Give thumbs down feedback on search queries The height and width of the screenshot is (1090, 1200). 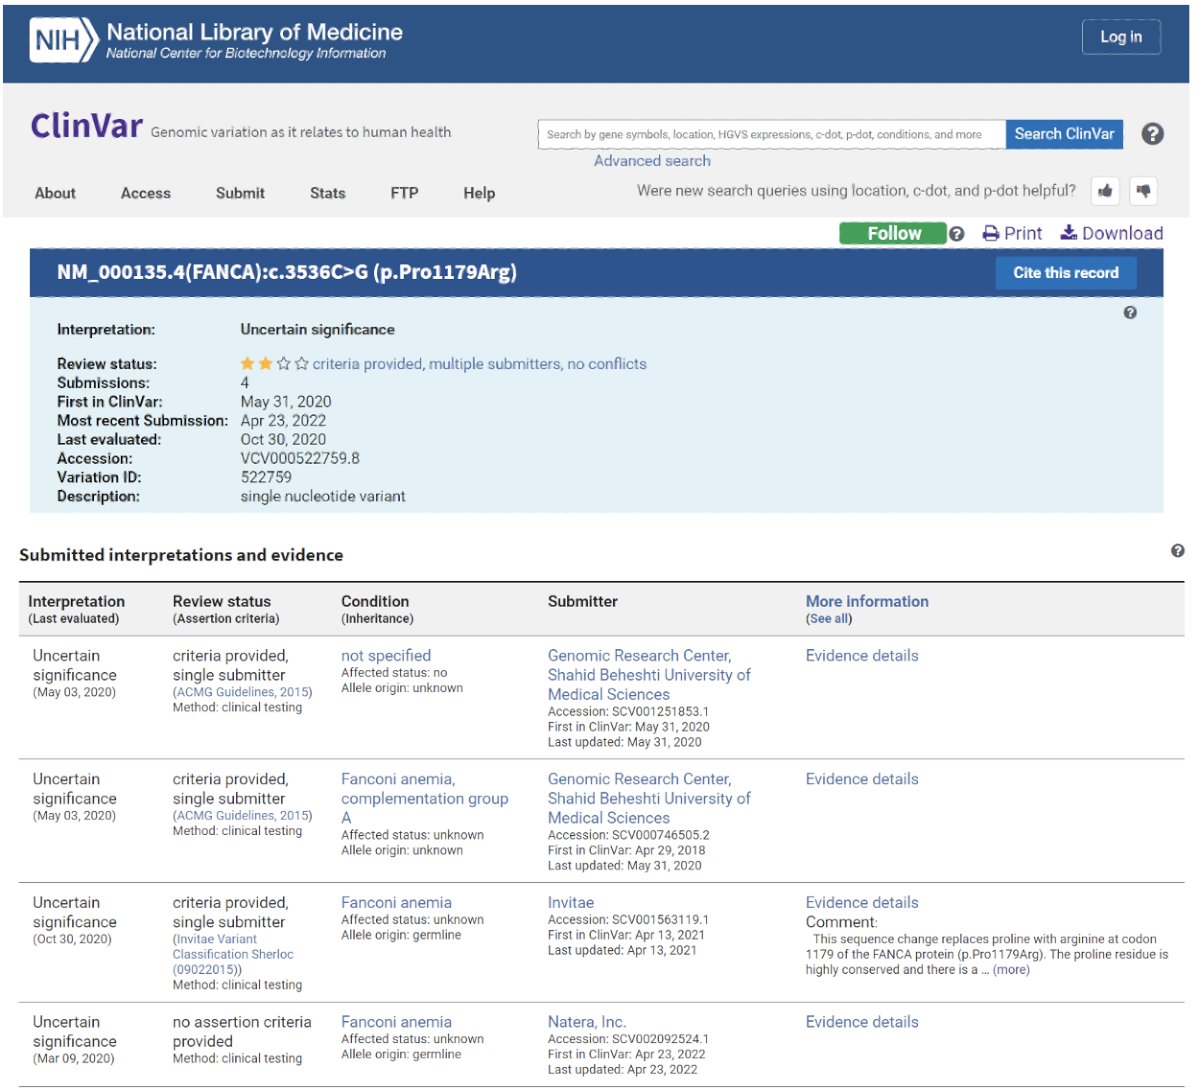point(1144,191)
